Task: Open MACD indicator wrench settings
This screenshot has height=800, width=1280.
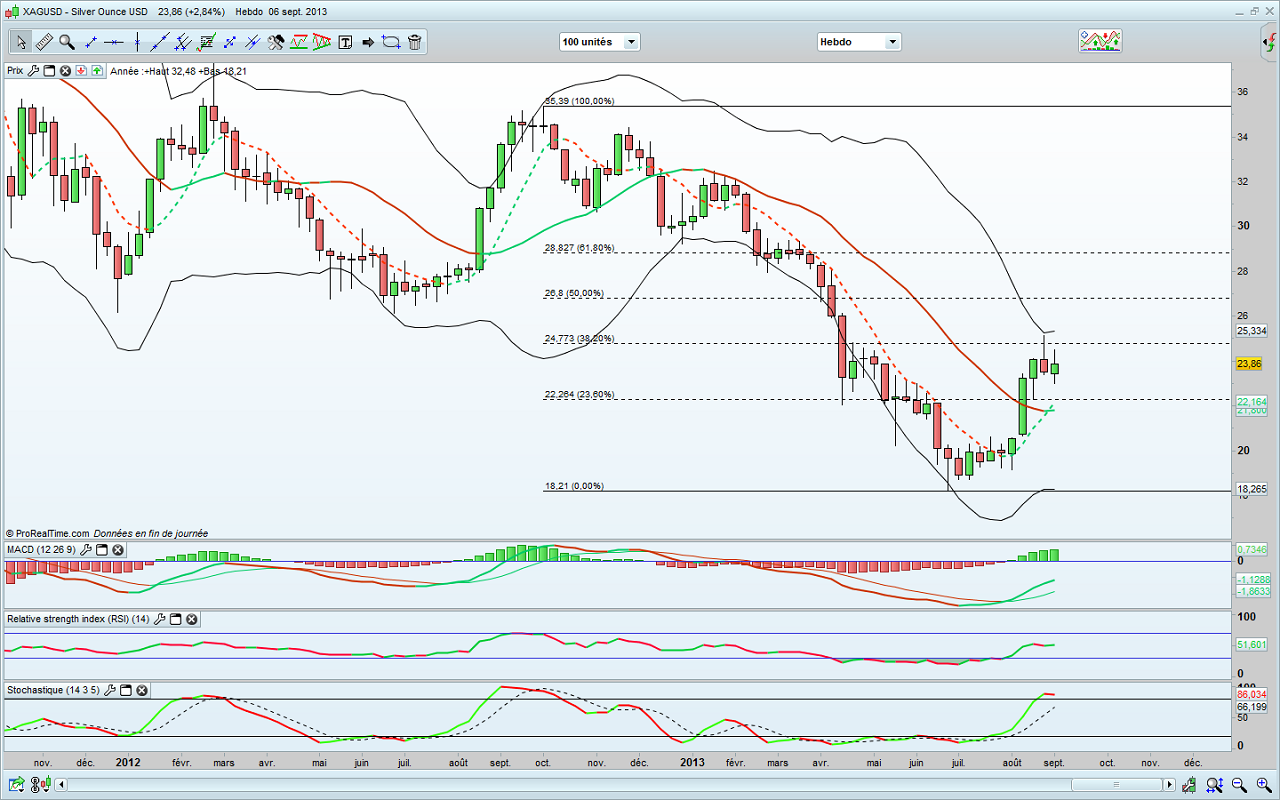Action: 86,550
